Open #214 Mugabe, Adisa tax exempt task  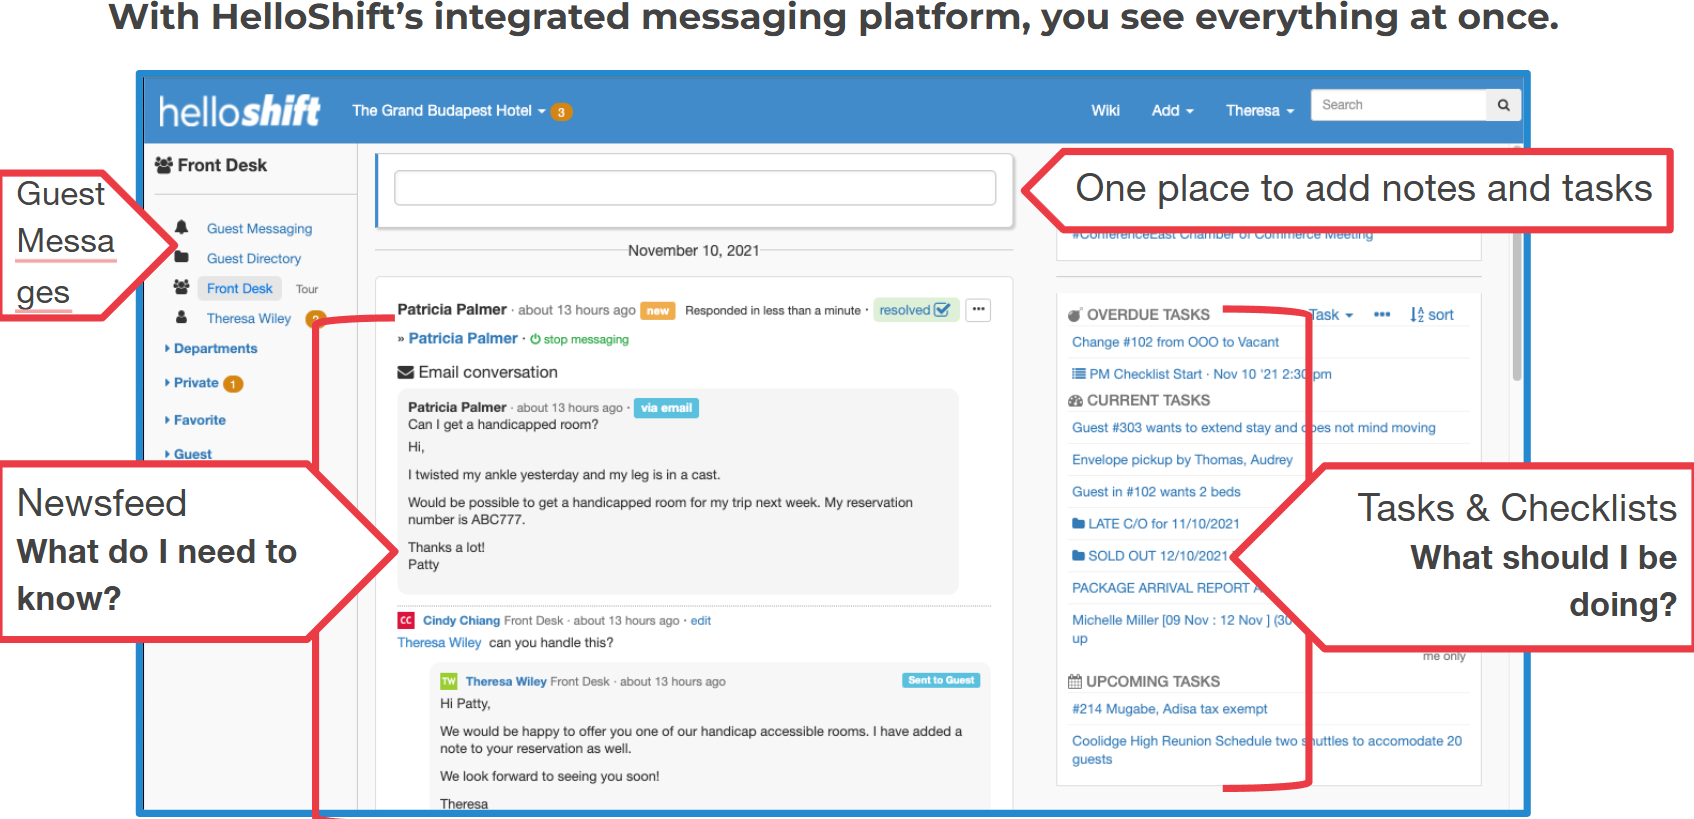pos(1169,709)
